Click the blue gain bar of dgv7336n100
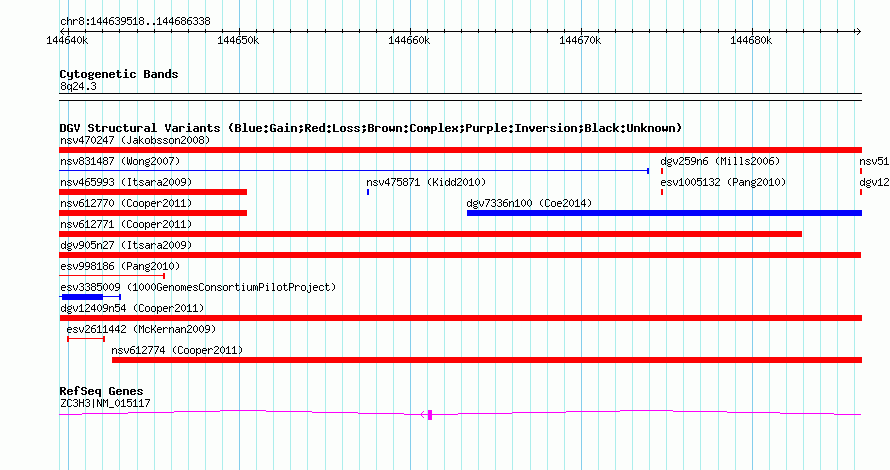This screenshot has width=890, height=470. 664,213
